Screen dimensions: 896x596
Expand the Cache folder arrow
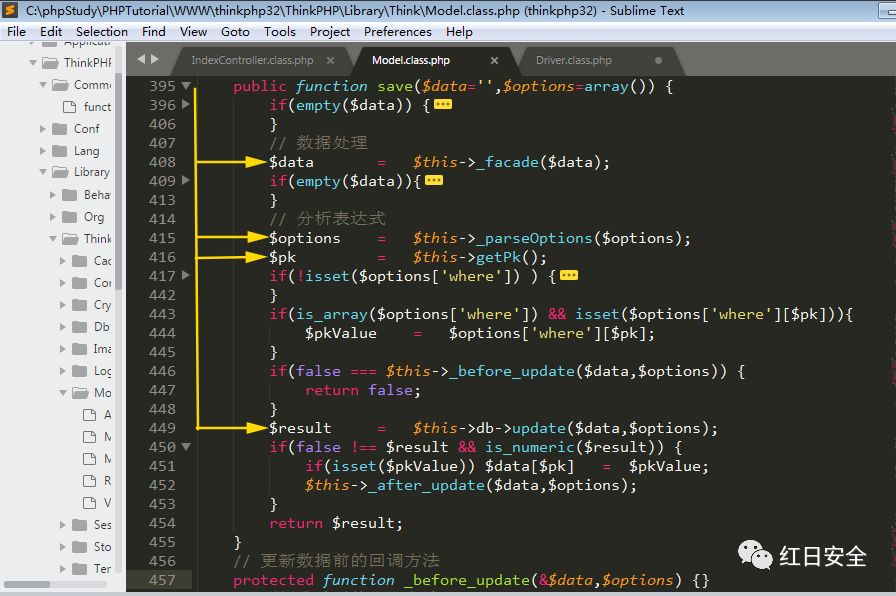coord(63,261)
